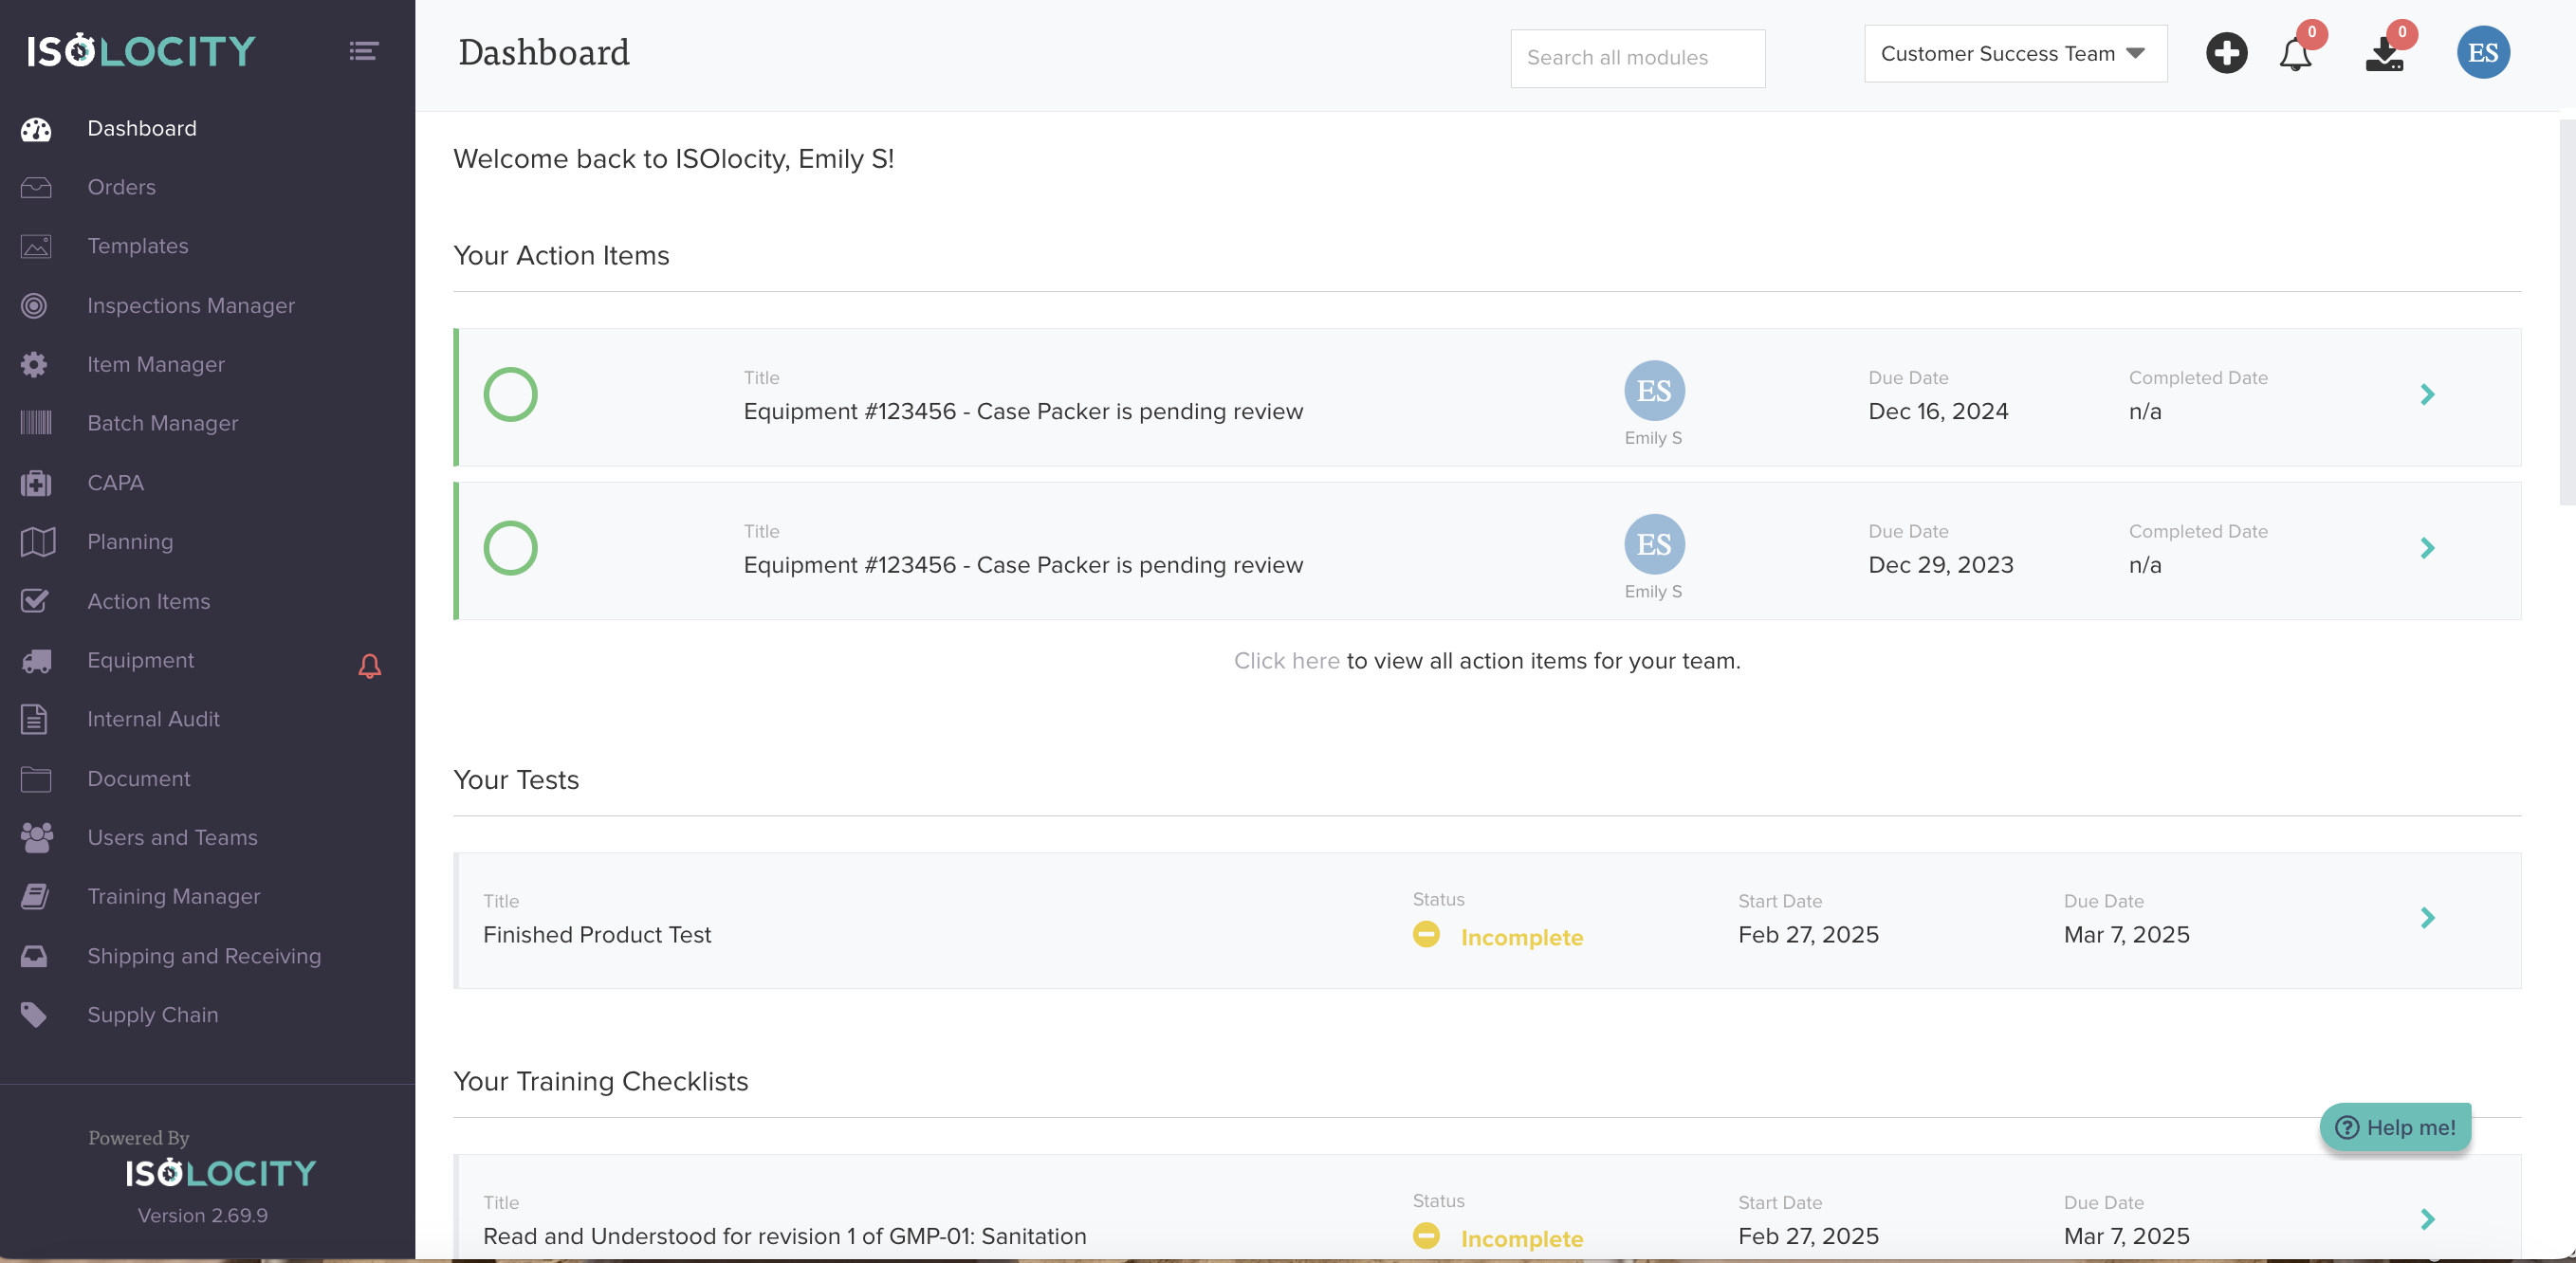Mark the Dec 16, 2024 action item complete
The width and height of the screenshot is (2576, 1263).
(x=510, y=394)
